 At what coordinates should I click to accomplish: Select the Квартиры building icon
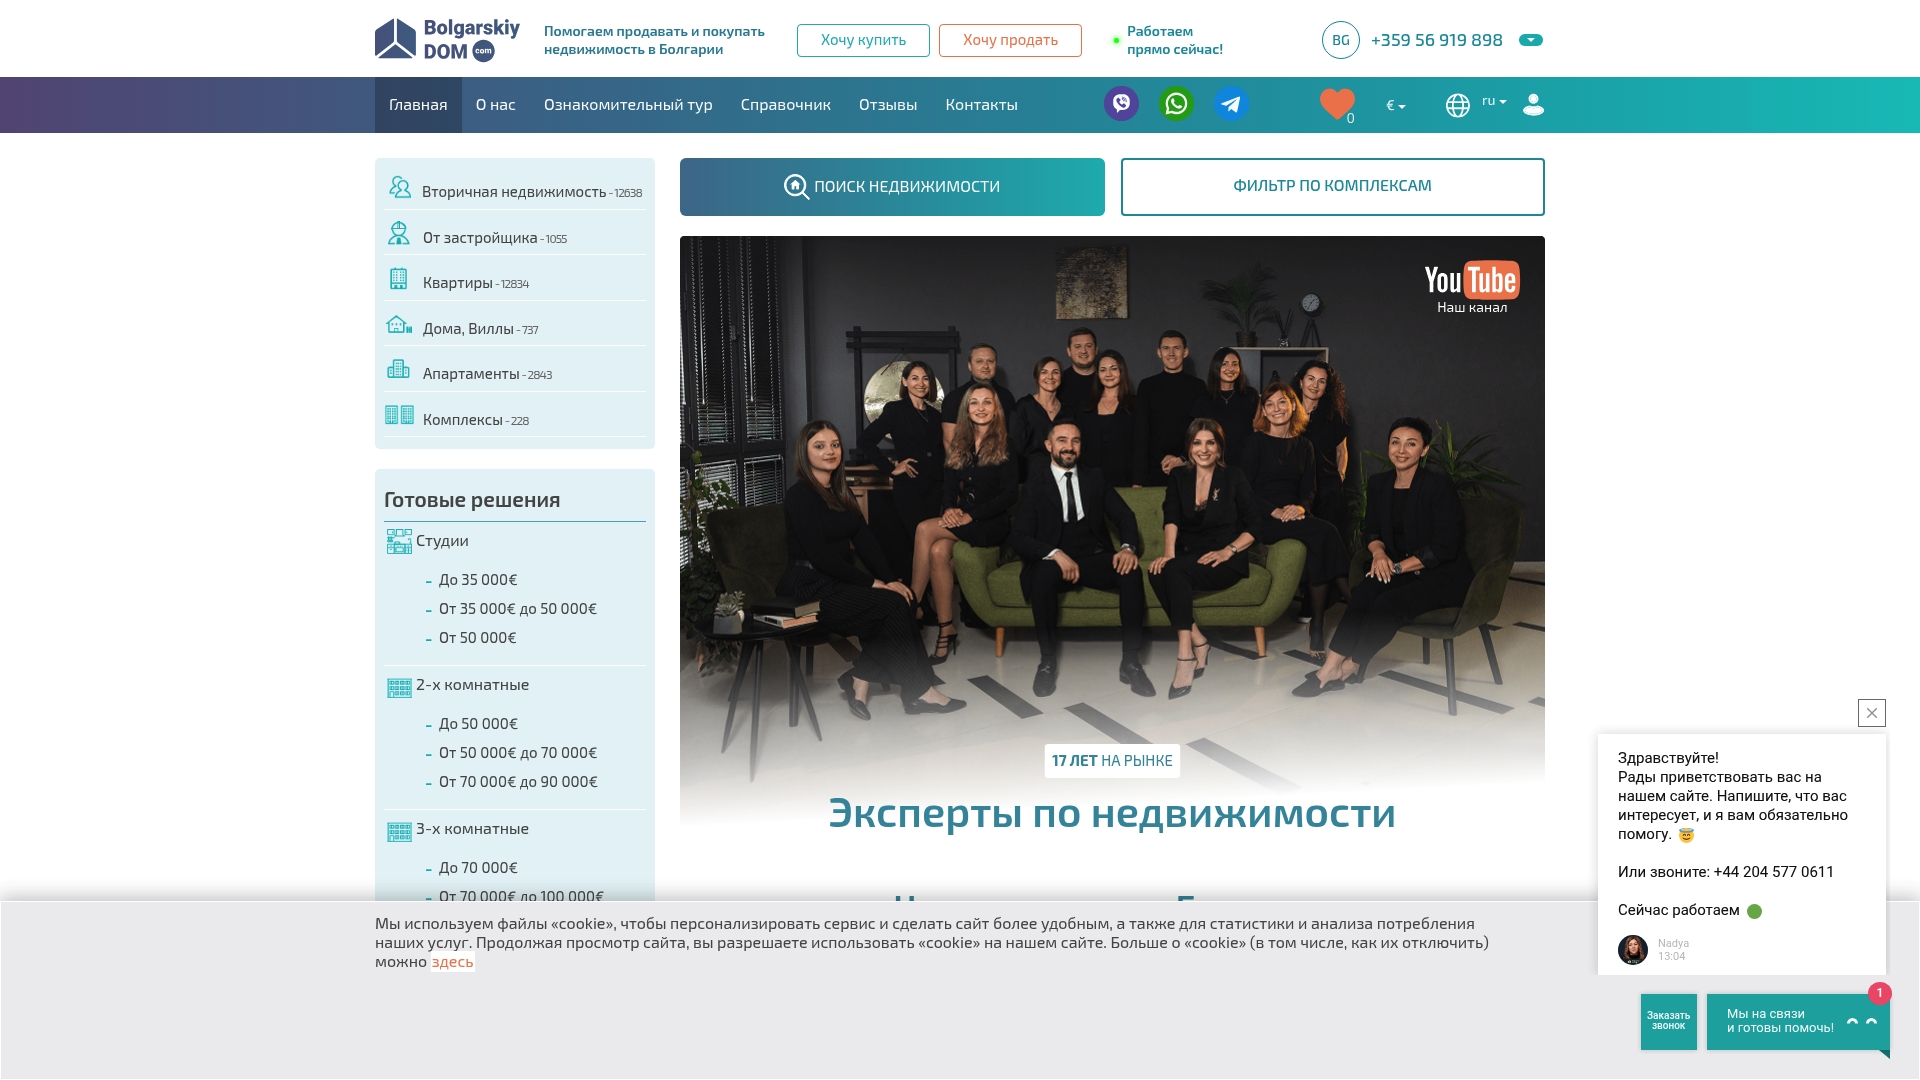pyautogui.click(x=400, y=278)
